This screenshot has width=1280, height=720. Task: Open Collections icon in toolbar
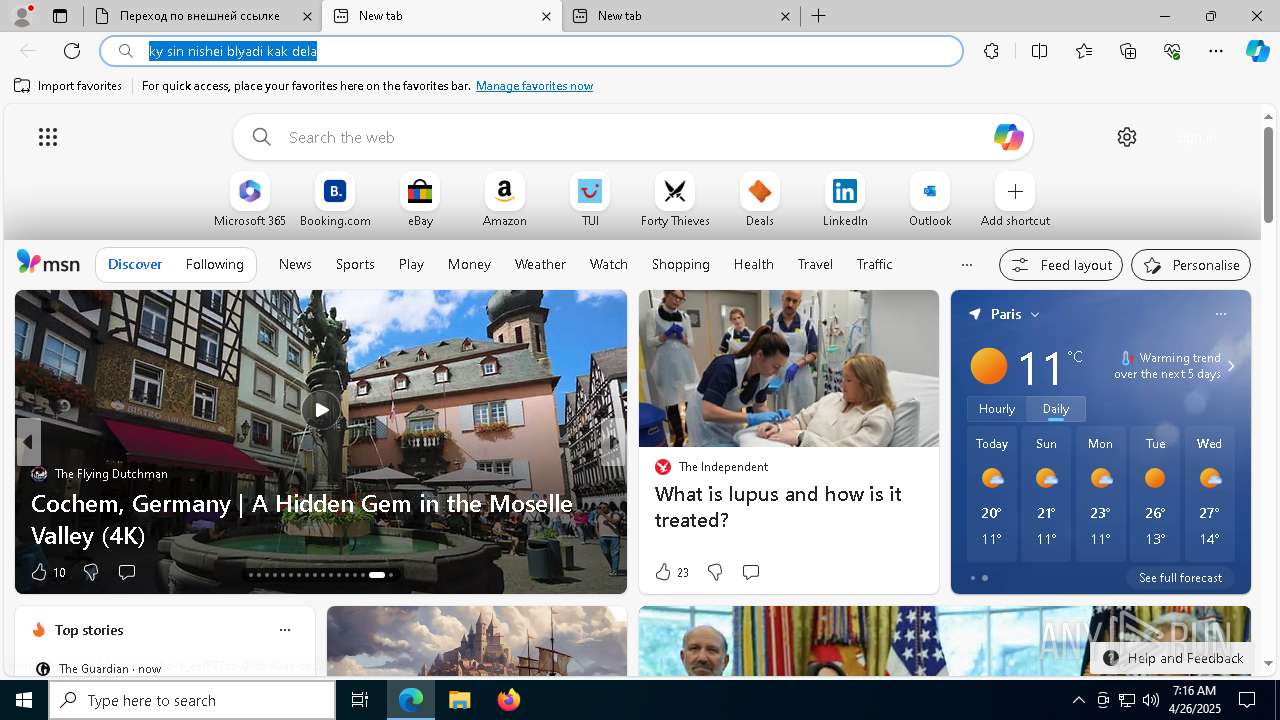point(1128,51)
